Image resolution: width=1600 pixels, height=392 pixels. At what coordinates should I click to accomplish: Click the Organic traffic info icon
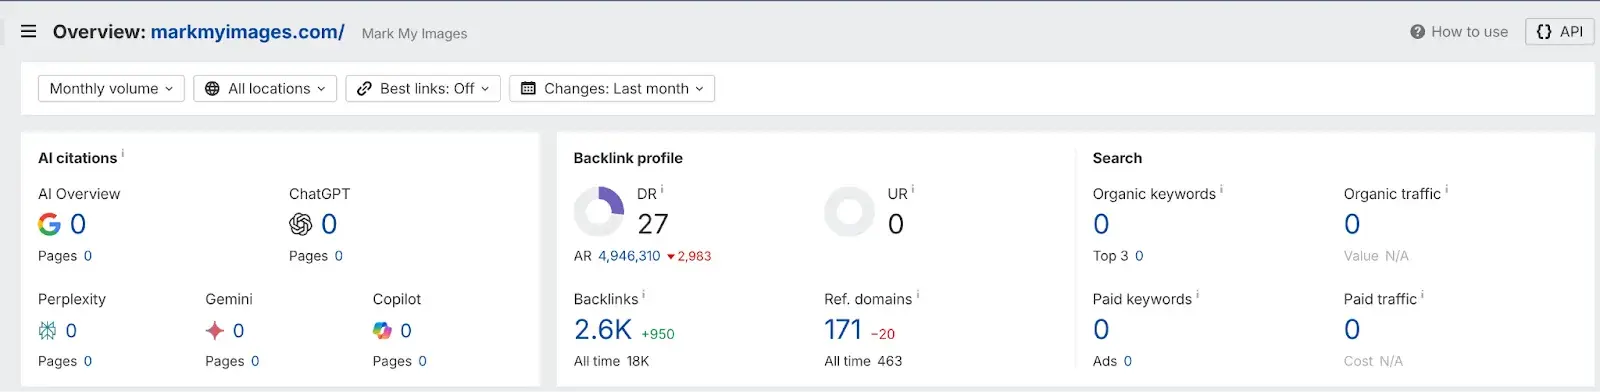pyautogui.click(x=1446, y=189)
